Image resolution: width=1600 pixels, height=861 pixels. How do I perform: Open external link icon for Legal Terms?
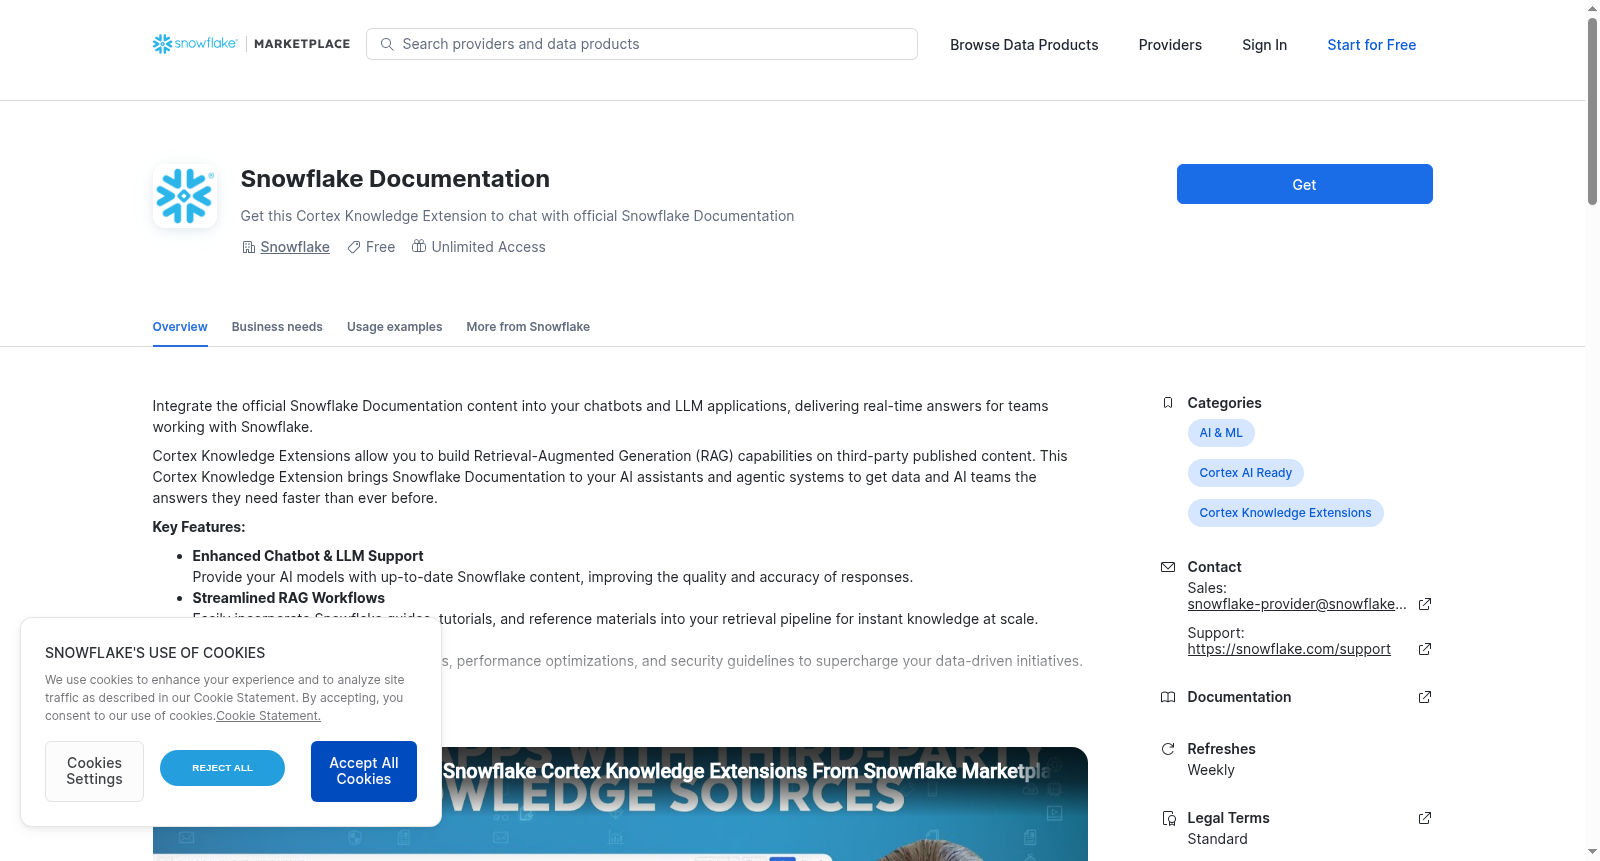click(x=1425, y=818)
